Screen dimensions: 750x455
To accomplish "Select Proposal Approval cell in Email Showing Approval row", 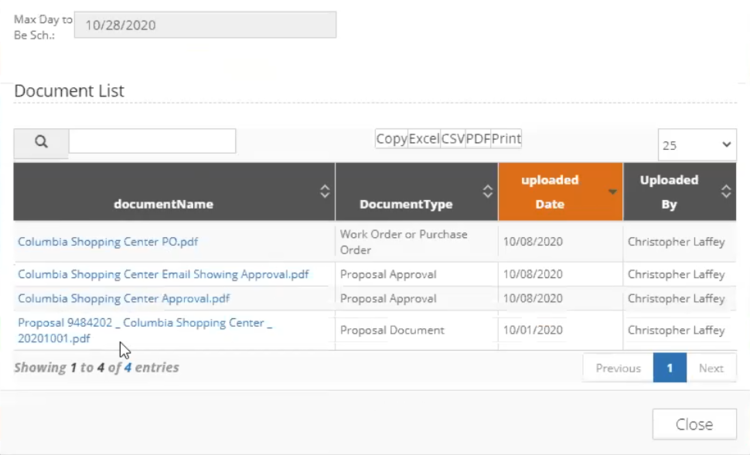I will tap(417, 274).
